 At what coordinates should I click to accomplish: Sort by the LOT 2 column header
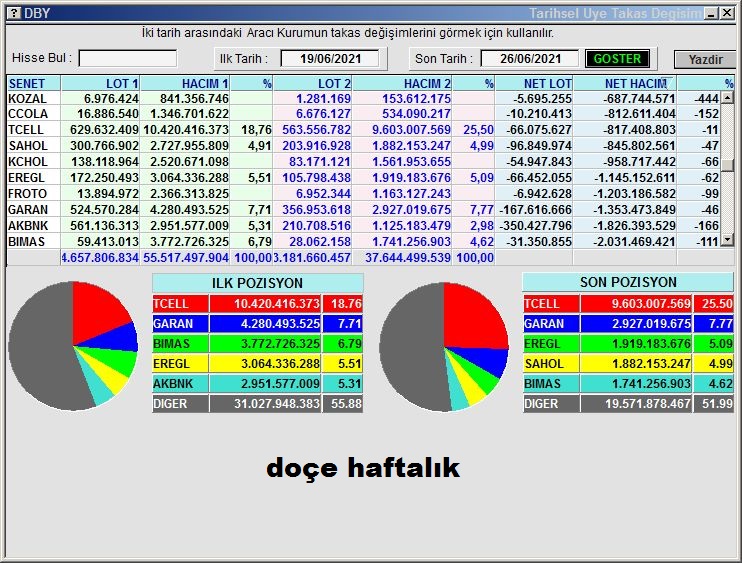312,83
